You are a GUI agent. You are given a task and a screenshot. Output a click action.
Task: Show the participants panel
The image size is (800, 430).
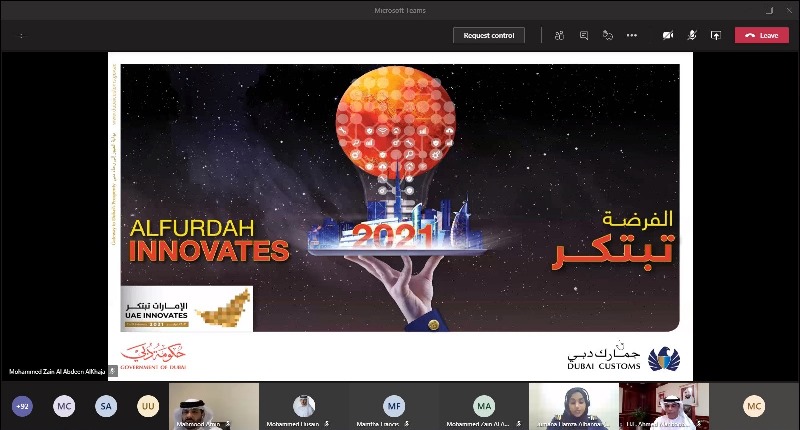click(559, 35)
